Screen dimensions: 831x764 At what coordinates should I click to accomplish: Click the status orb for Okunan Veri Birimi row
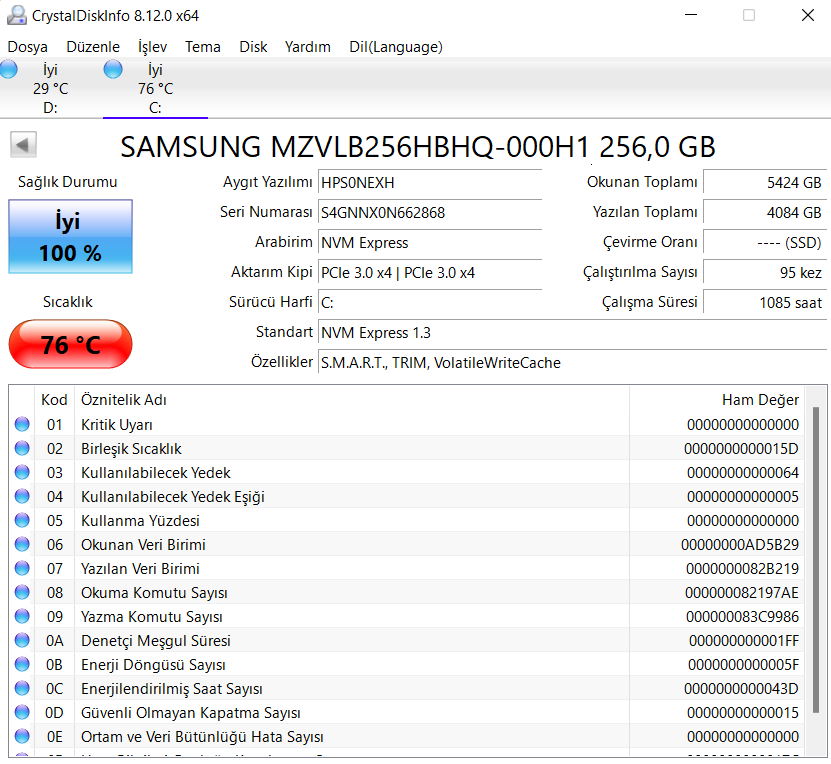pos(22,544)
